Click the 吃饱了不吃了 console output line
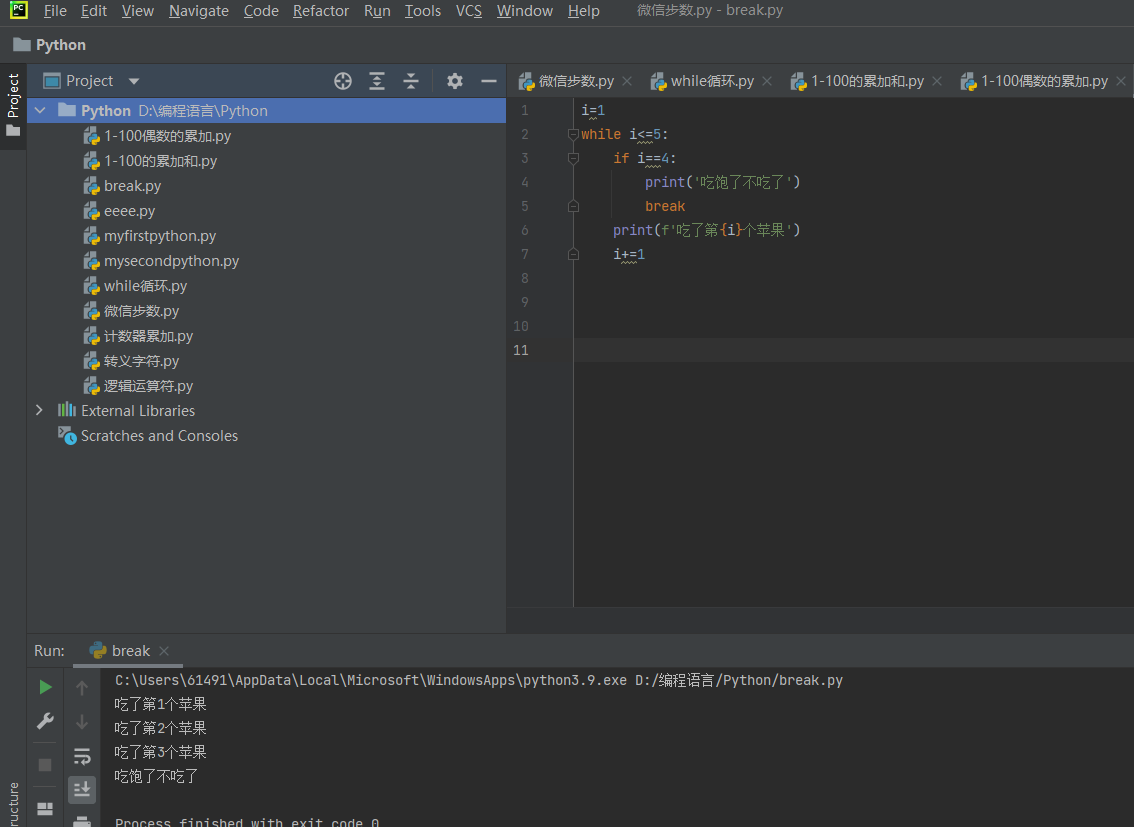 tap(156, 776)
